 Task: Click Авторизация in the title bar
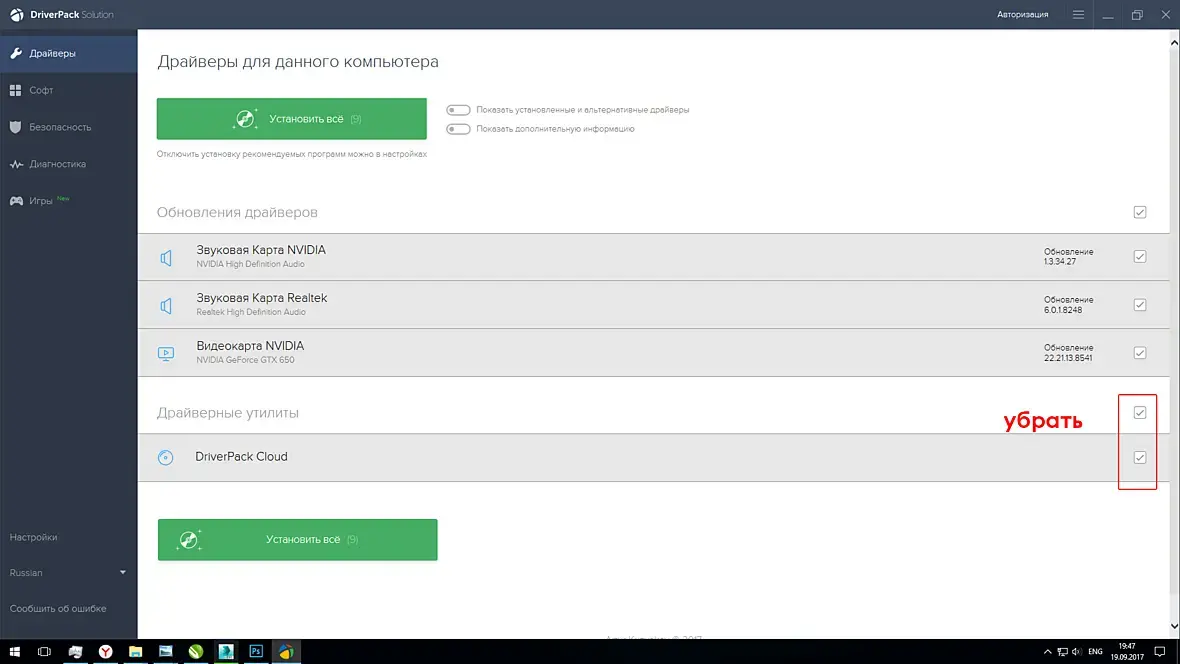coord(1023,14)
